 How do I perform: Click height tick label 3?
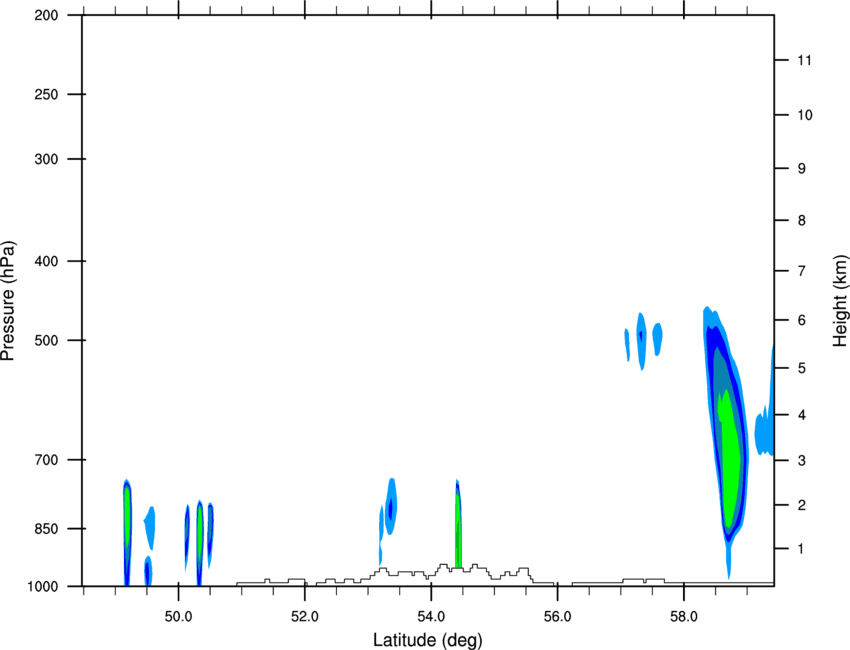802,460
